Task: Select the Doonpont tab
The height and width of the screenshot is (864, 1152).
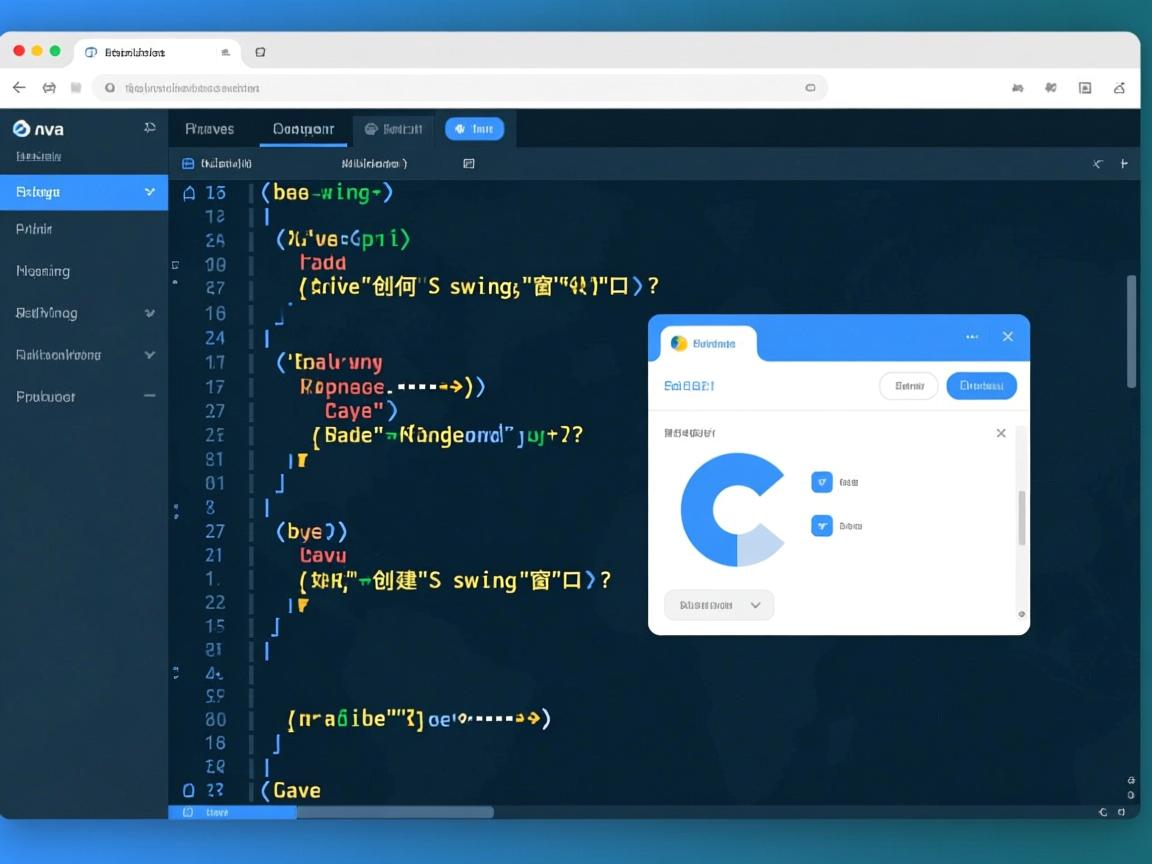Action: [x=303, y=129]
